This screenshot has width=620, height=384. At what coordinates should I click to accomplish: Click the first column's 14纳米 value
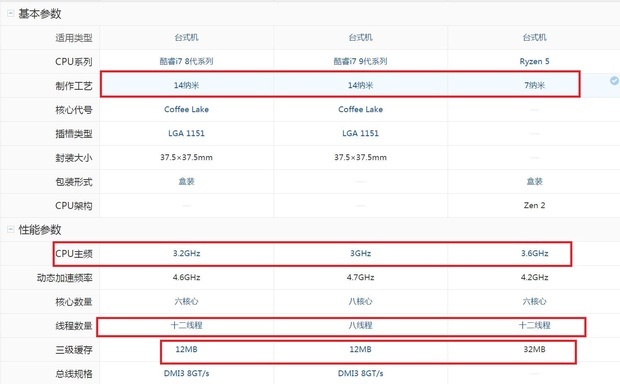click(186, 85)
